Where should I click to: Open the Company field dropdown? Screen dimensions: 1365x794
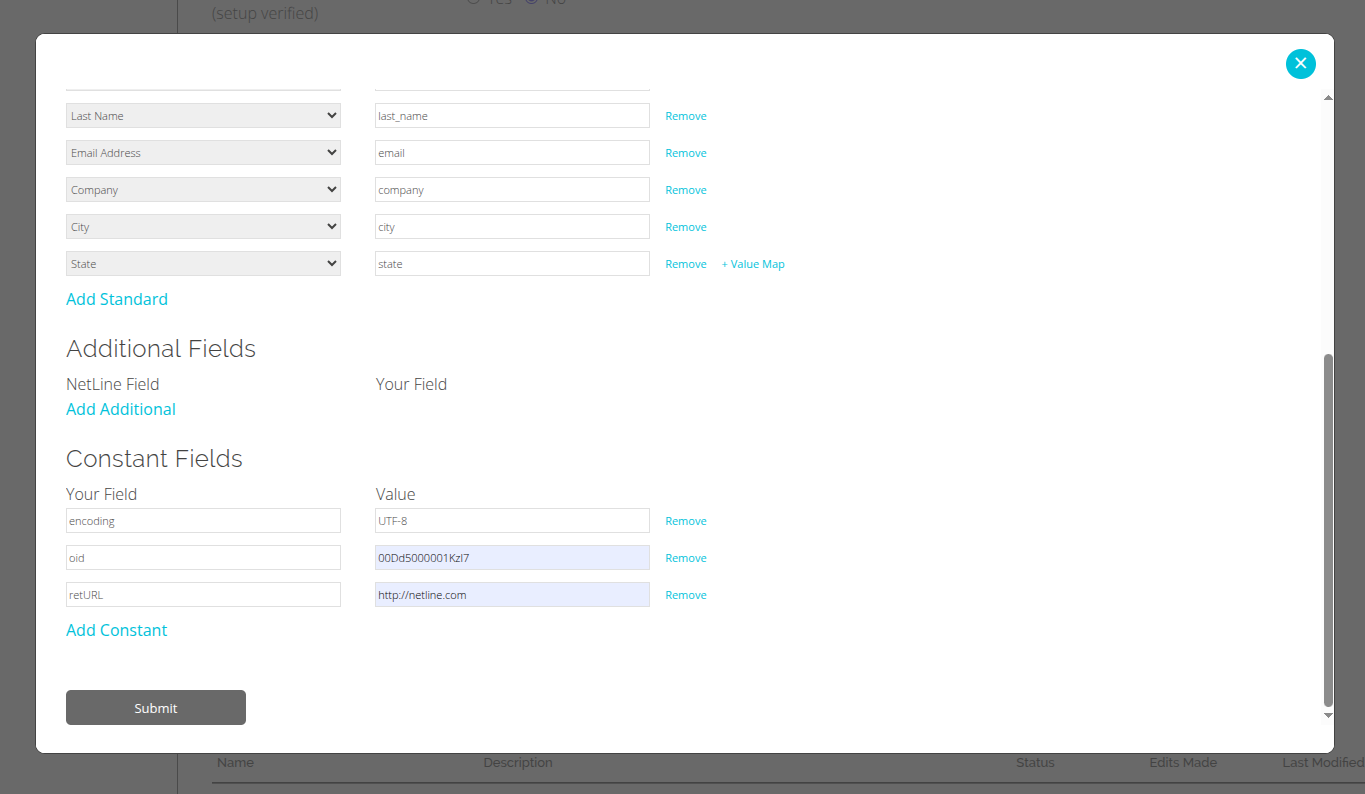point(203,190)
